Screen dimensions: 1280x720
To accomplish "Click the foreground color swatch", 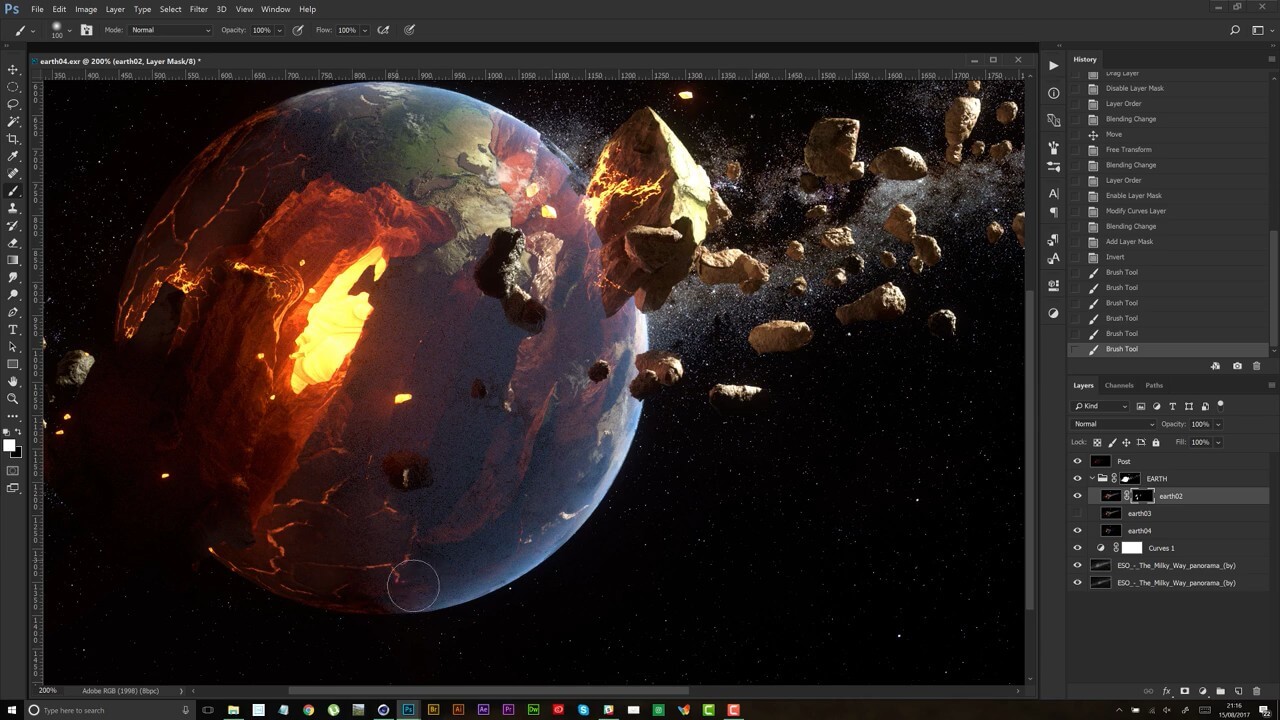I will (9, 446).
